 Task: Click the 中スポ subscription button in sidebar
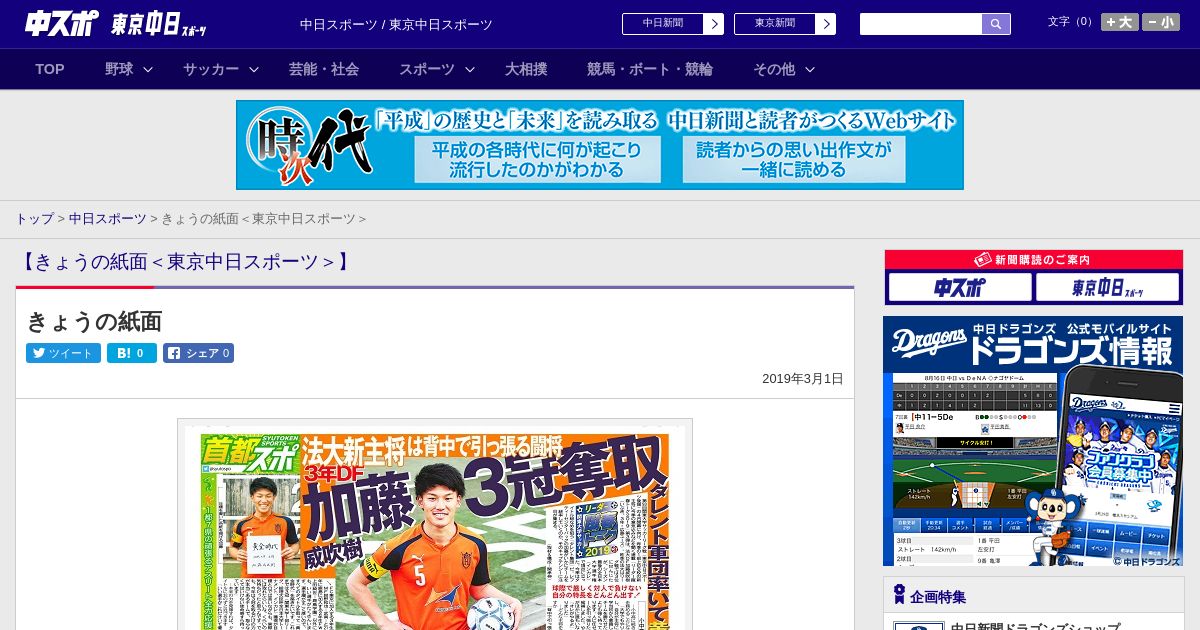[960, 288]
